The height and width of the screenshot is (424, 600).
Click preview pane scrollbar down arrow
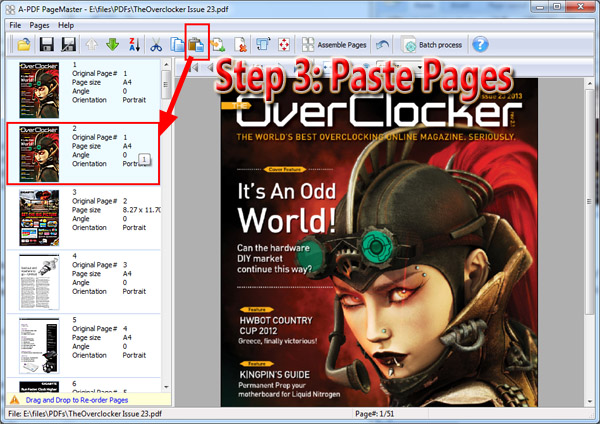[x=590, y=401]
